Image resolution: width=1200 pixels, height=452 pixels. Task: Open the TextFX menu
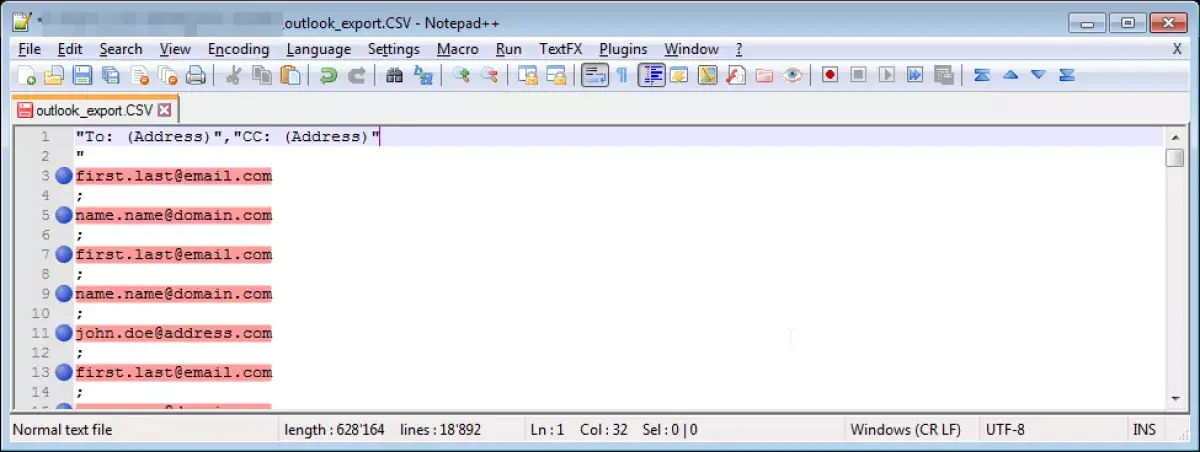tap(561, 49)
